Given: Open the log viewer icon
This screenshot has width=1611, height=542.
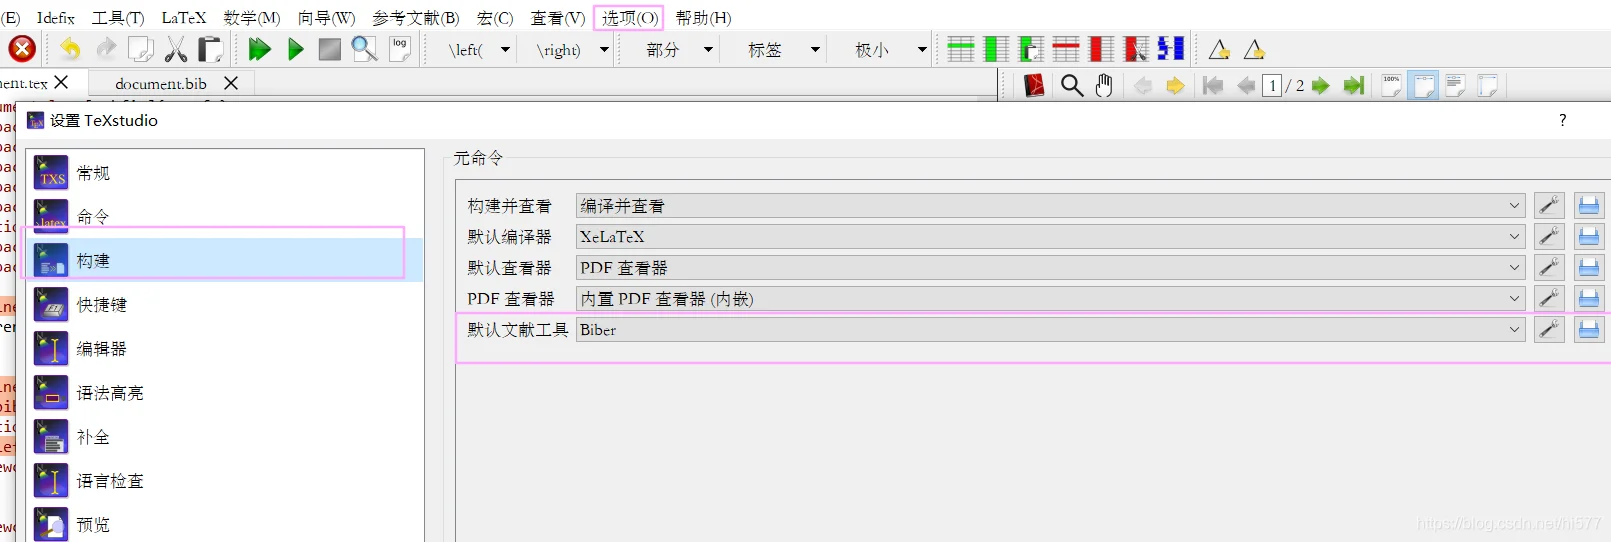Looking at the screenshot, I should point(400,49).
